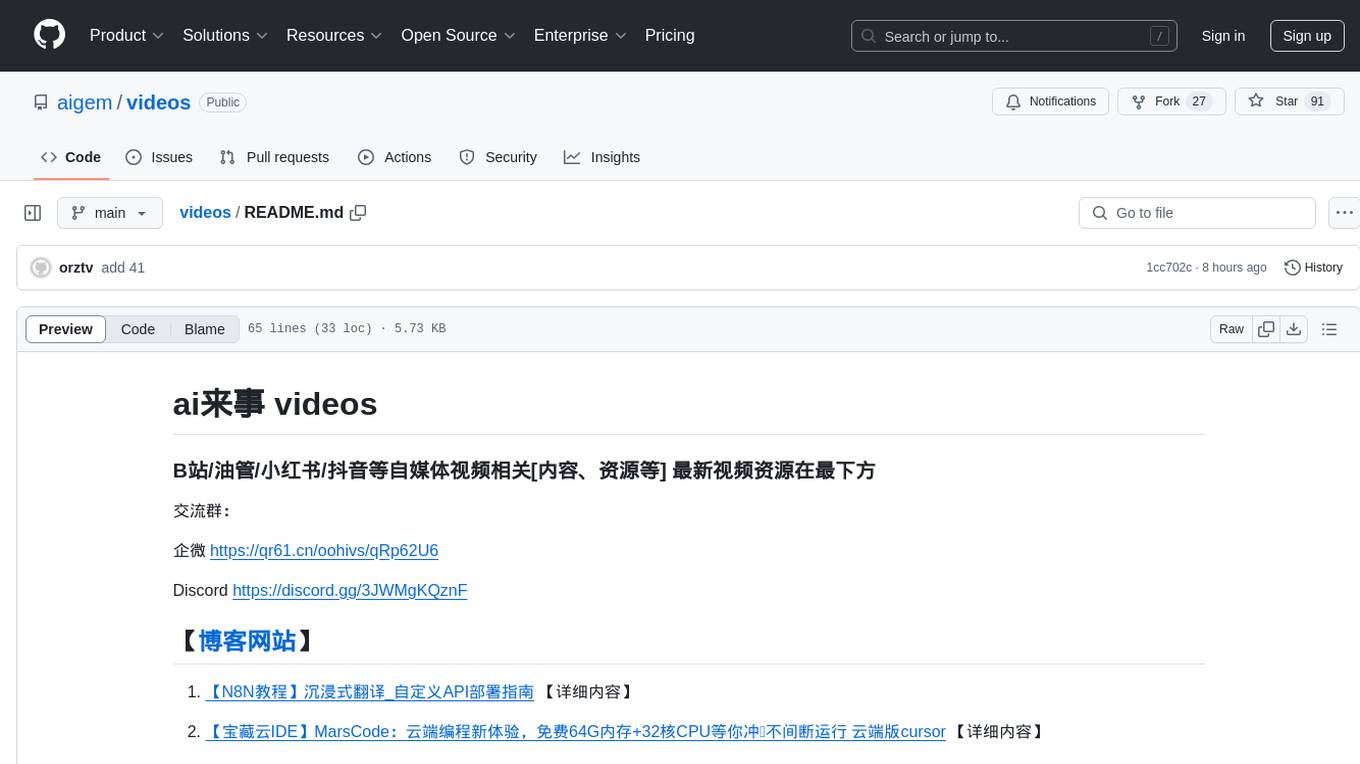Select the Preview view toggle
This screenshot has width=1360, height=764.
tap(66, 329)
